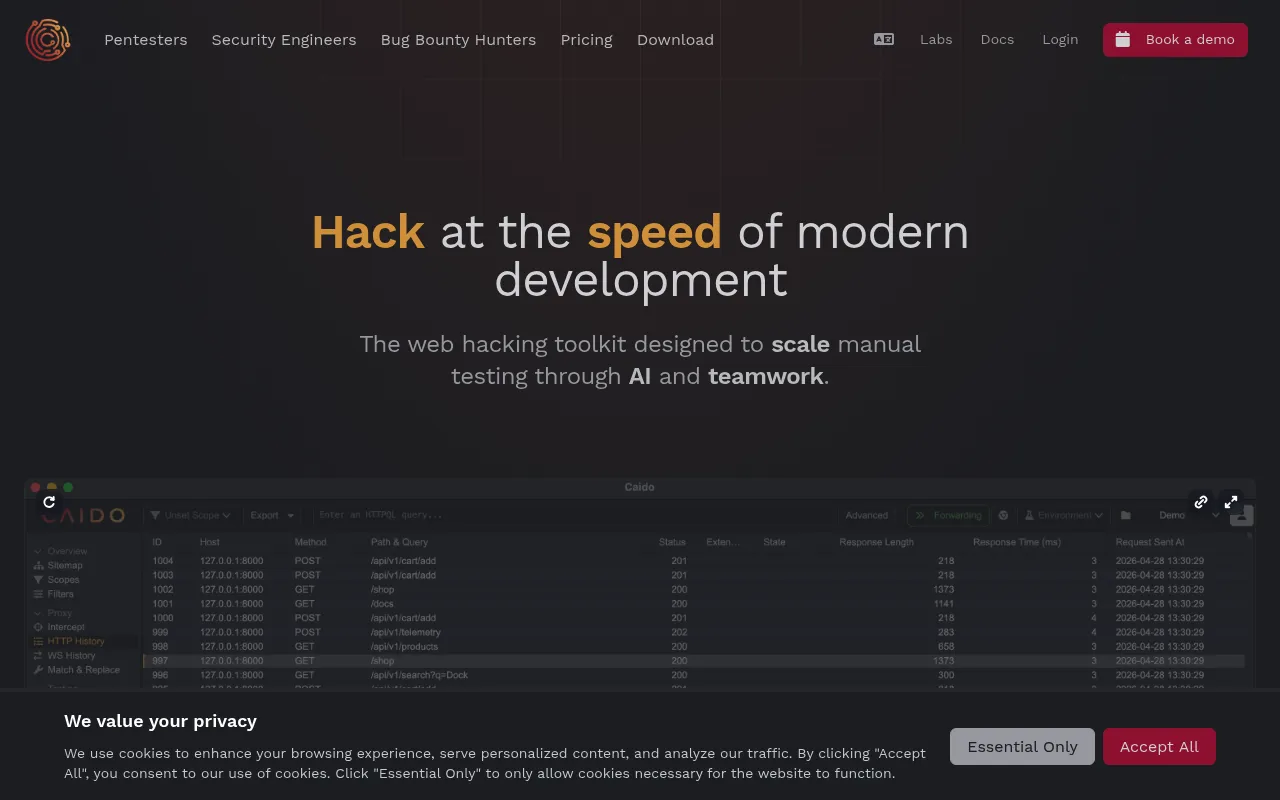This screenshot has height=800, width=1280.
Task: Focus the HTTPQL query input field
Action: pos(572,515)
